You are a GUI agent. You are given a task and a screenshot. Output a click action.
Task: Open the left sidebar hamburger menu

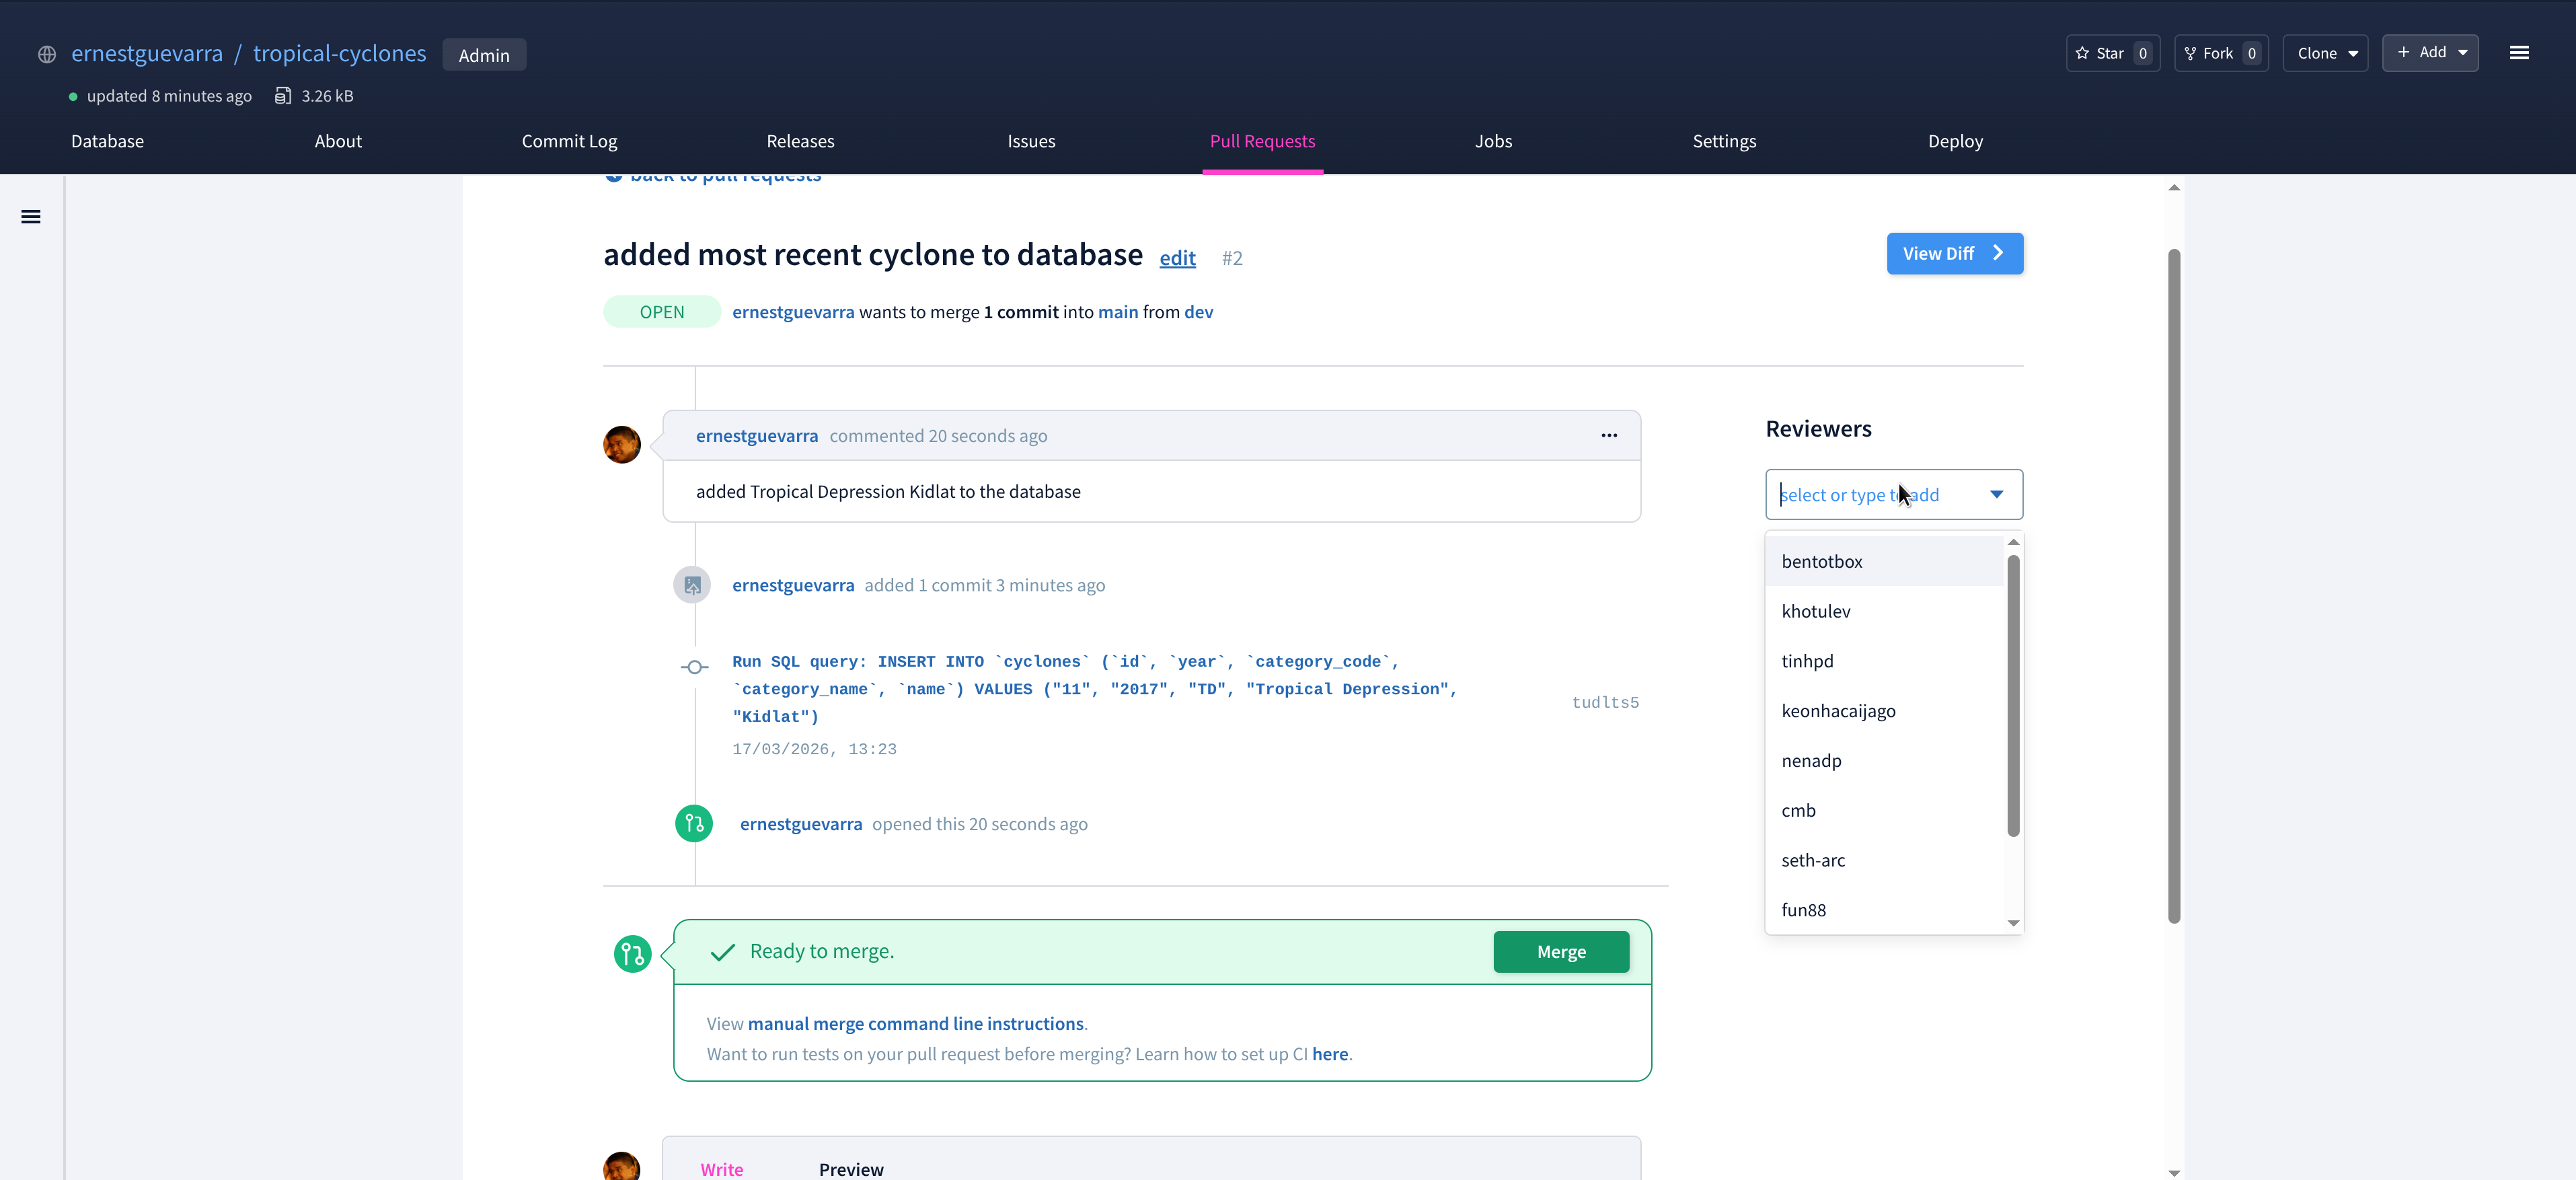(31, 217)
